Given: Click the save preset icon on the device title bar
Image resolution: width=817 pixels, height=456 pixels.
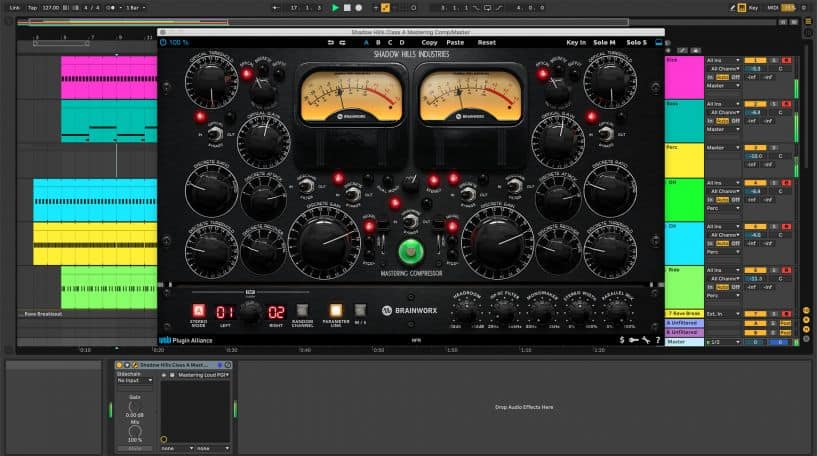Looking at the screenshot, I should (x=228, y=365).
